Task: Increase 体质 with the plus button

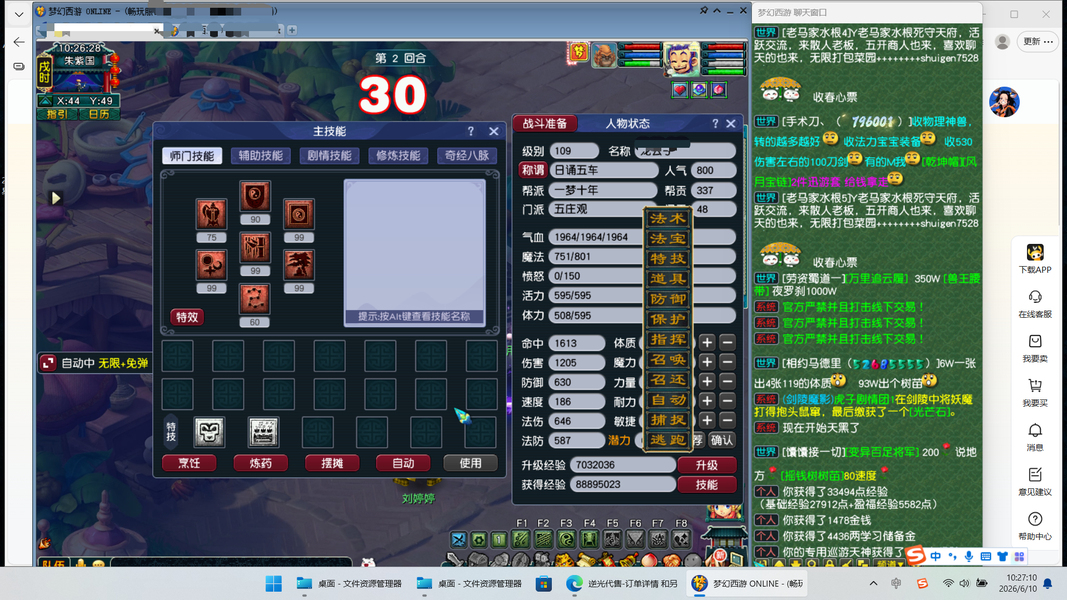Action: [707, 343]
